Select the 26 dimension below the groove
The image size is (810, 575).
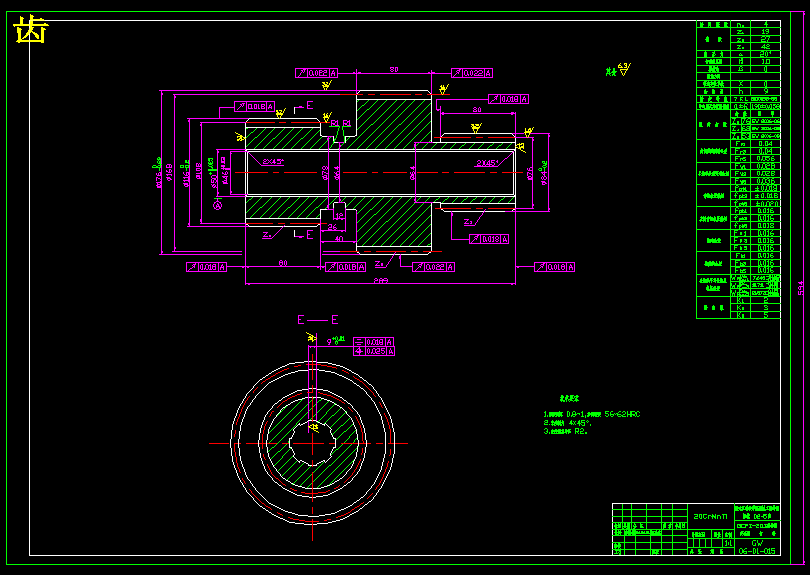(332, 227)
